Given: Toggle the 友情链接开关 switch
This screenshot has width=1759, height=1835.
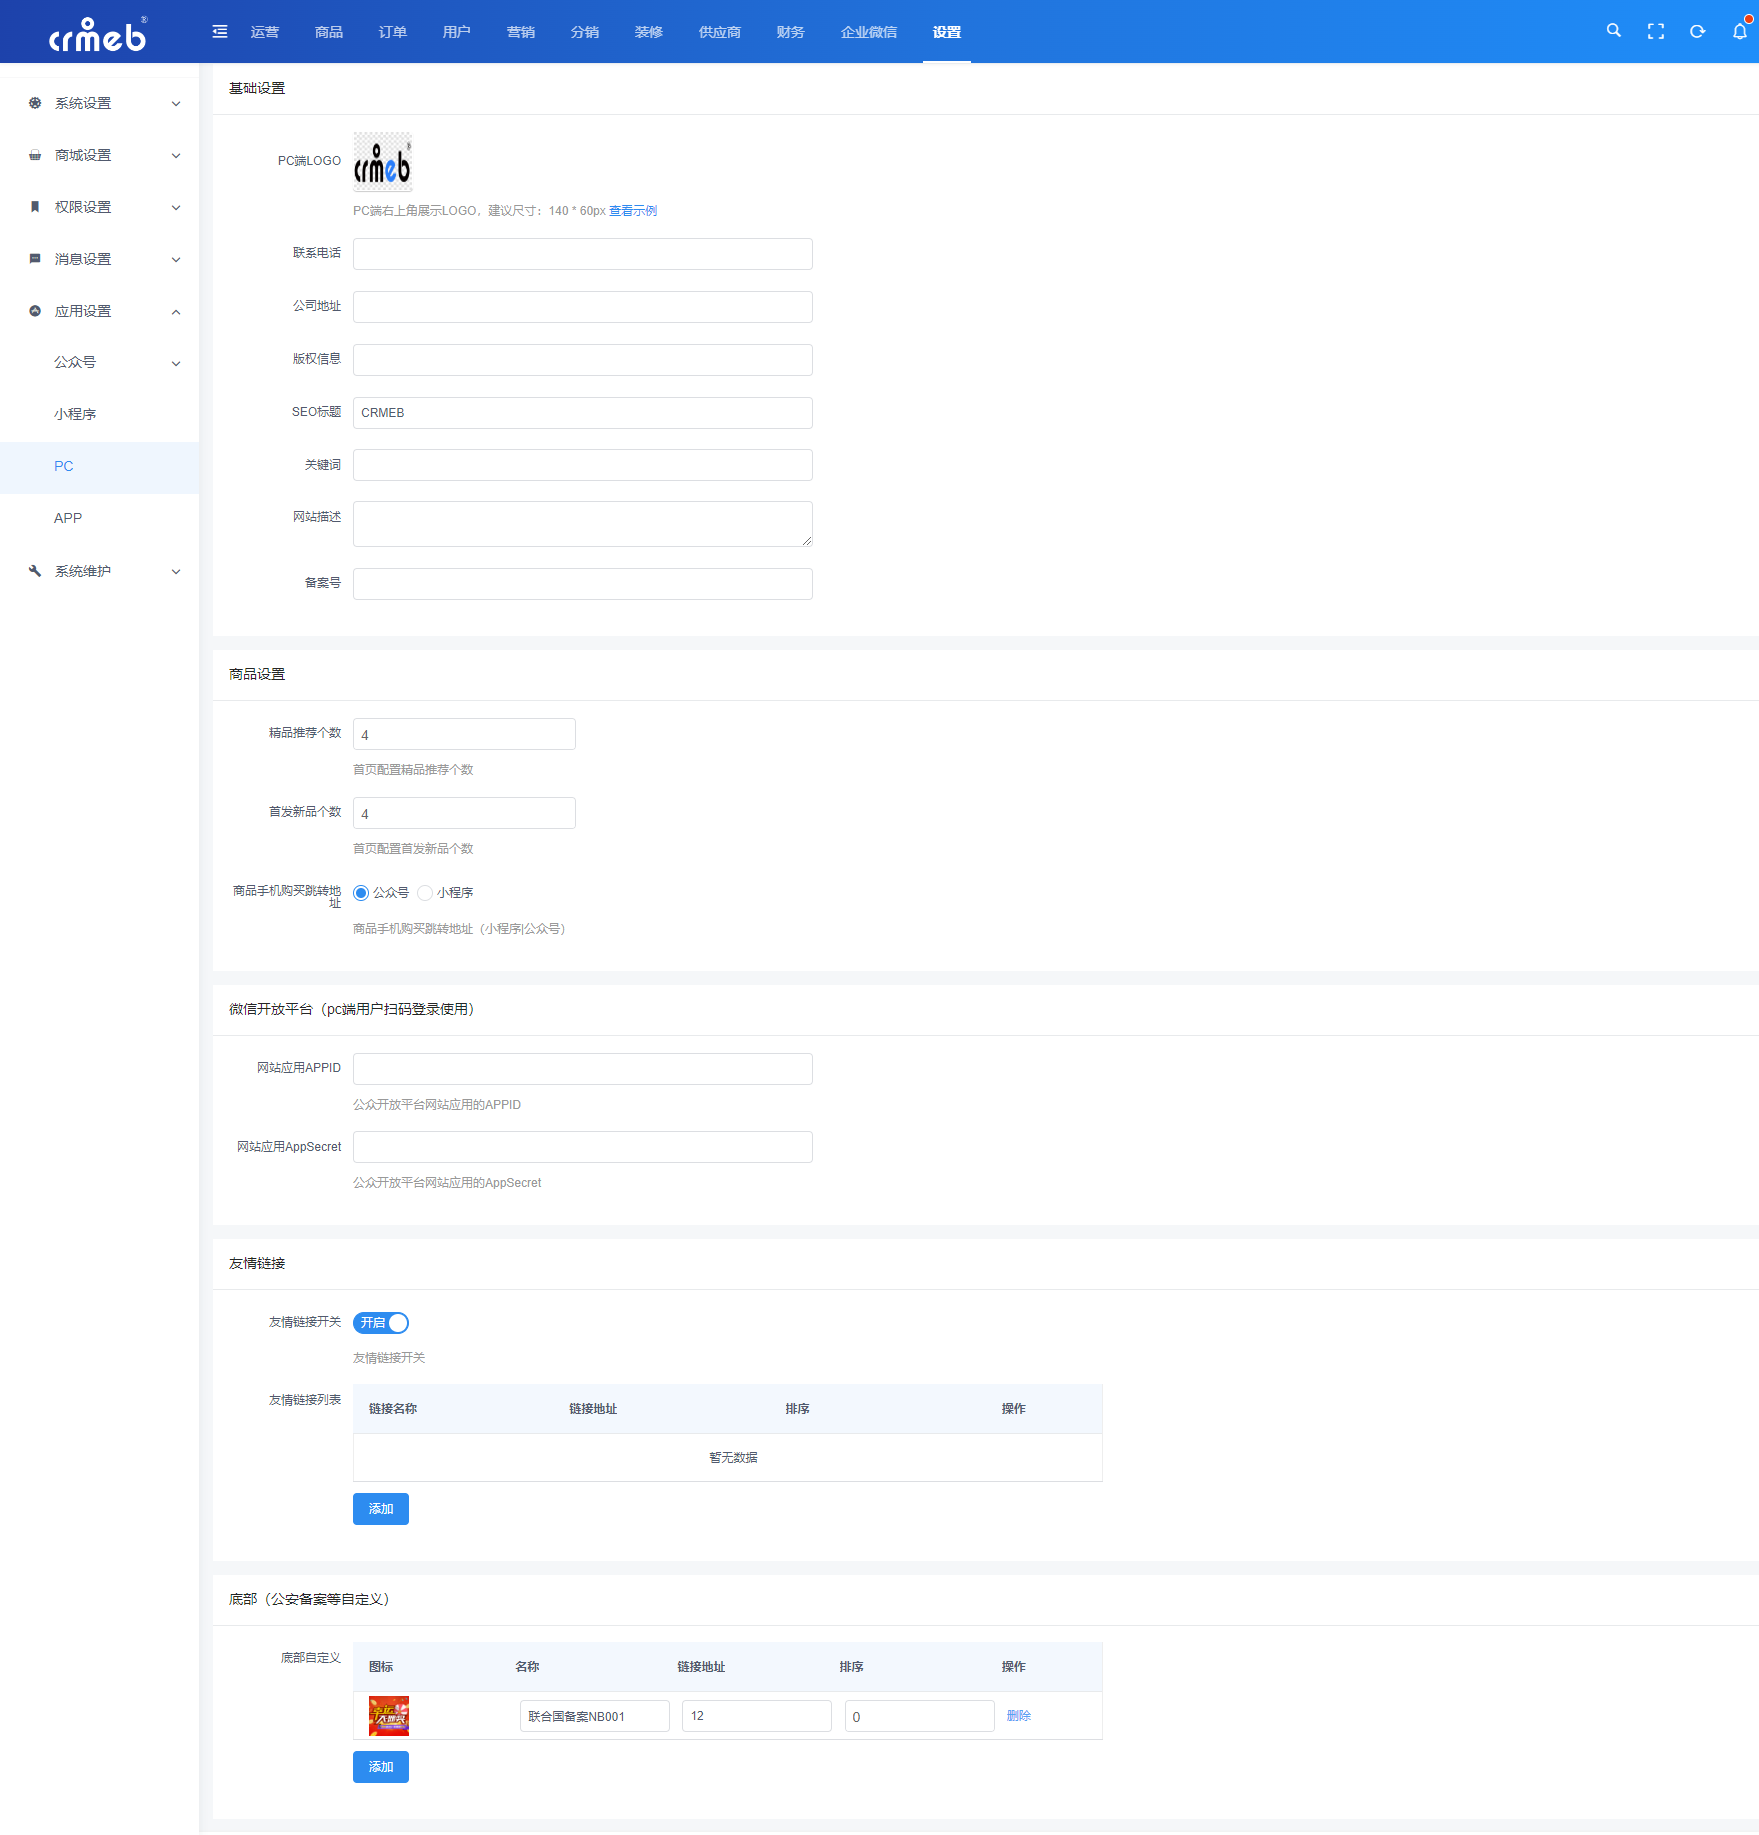Looking at the screenshot, I should click(381, 1322).
